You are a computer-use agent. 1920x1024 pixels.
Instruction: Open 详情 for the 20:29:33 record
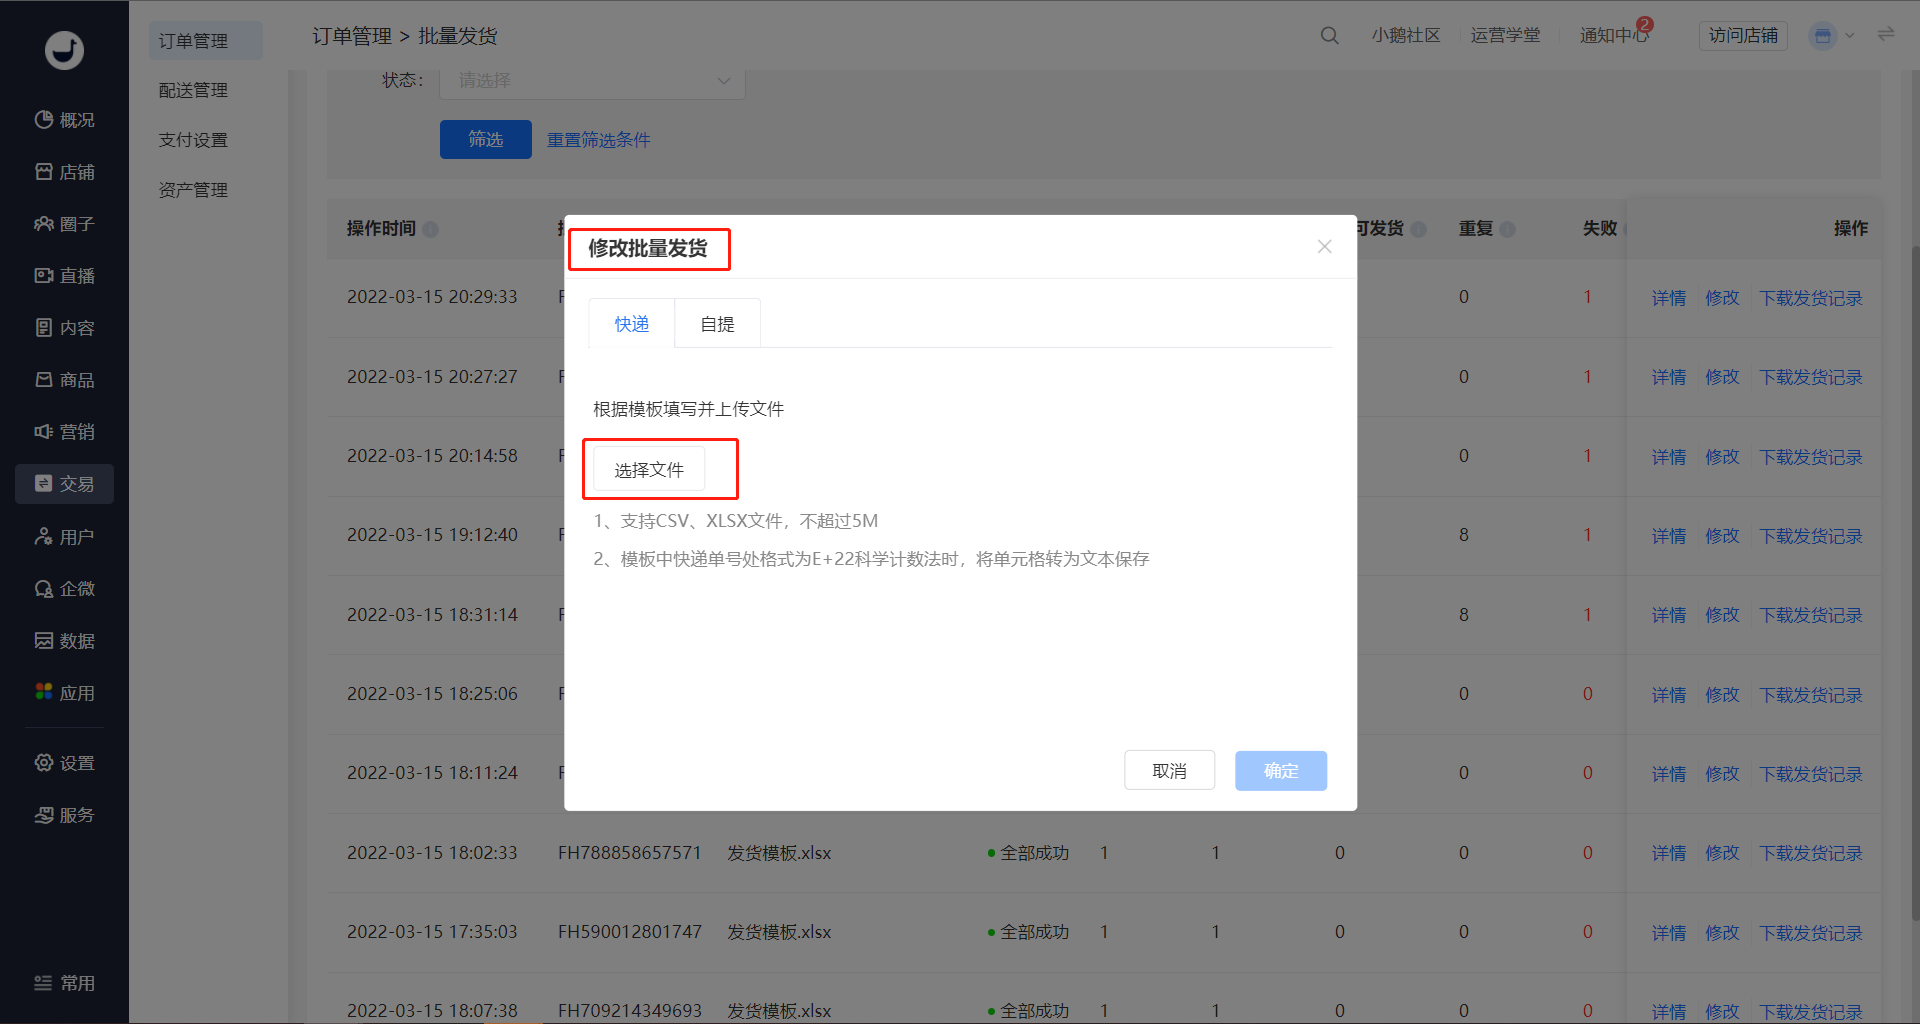(1668, 298)
